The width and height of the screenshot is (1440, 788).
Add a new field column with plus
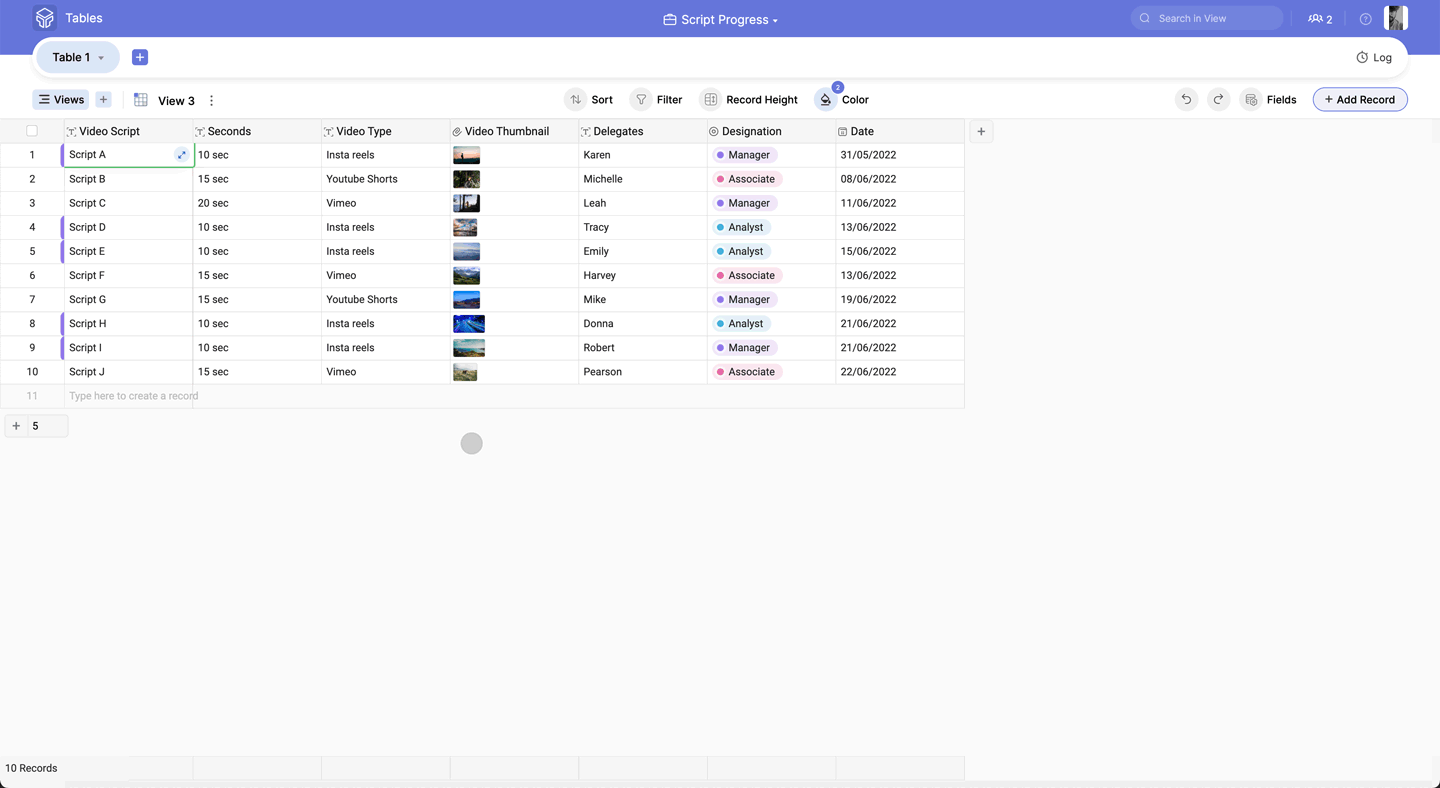pos(981,131)
